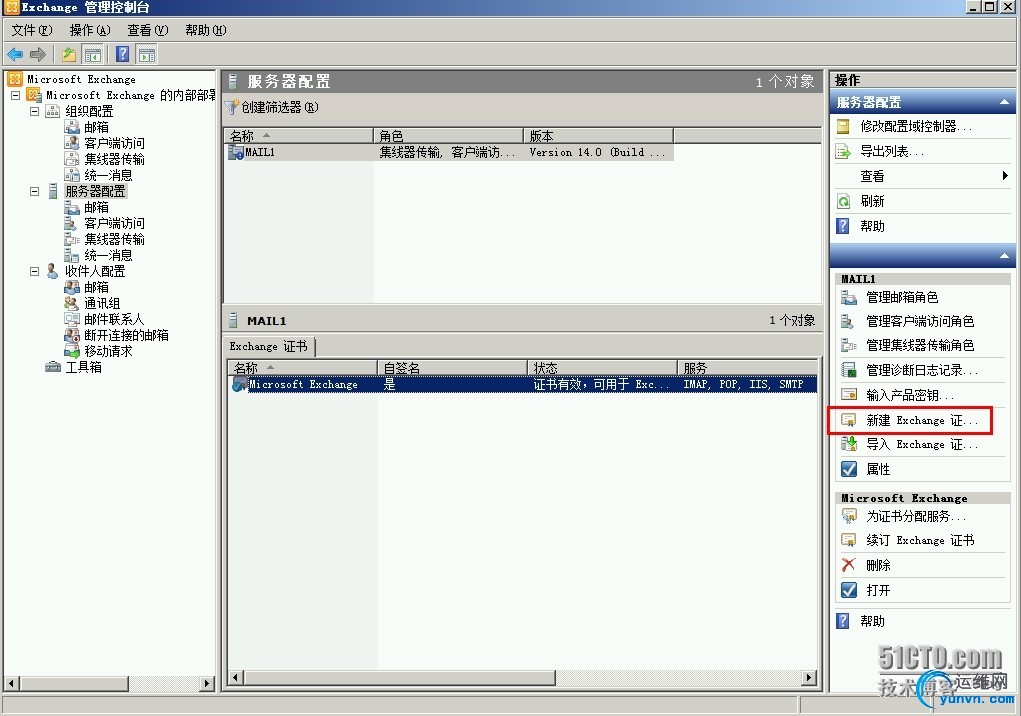Viewport: 1021px width, 716px height.
Task: Select 断开连接的邮箱 tree item
Action: click(x=126, y=335)
